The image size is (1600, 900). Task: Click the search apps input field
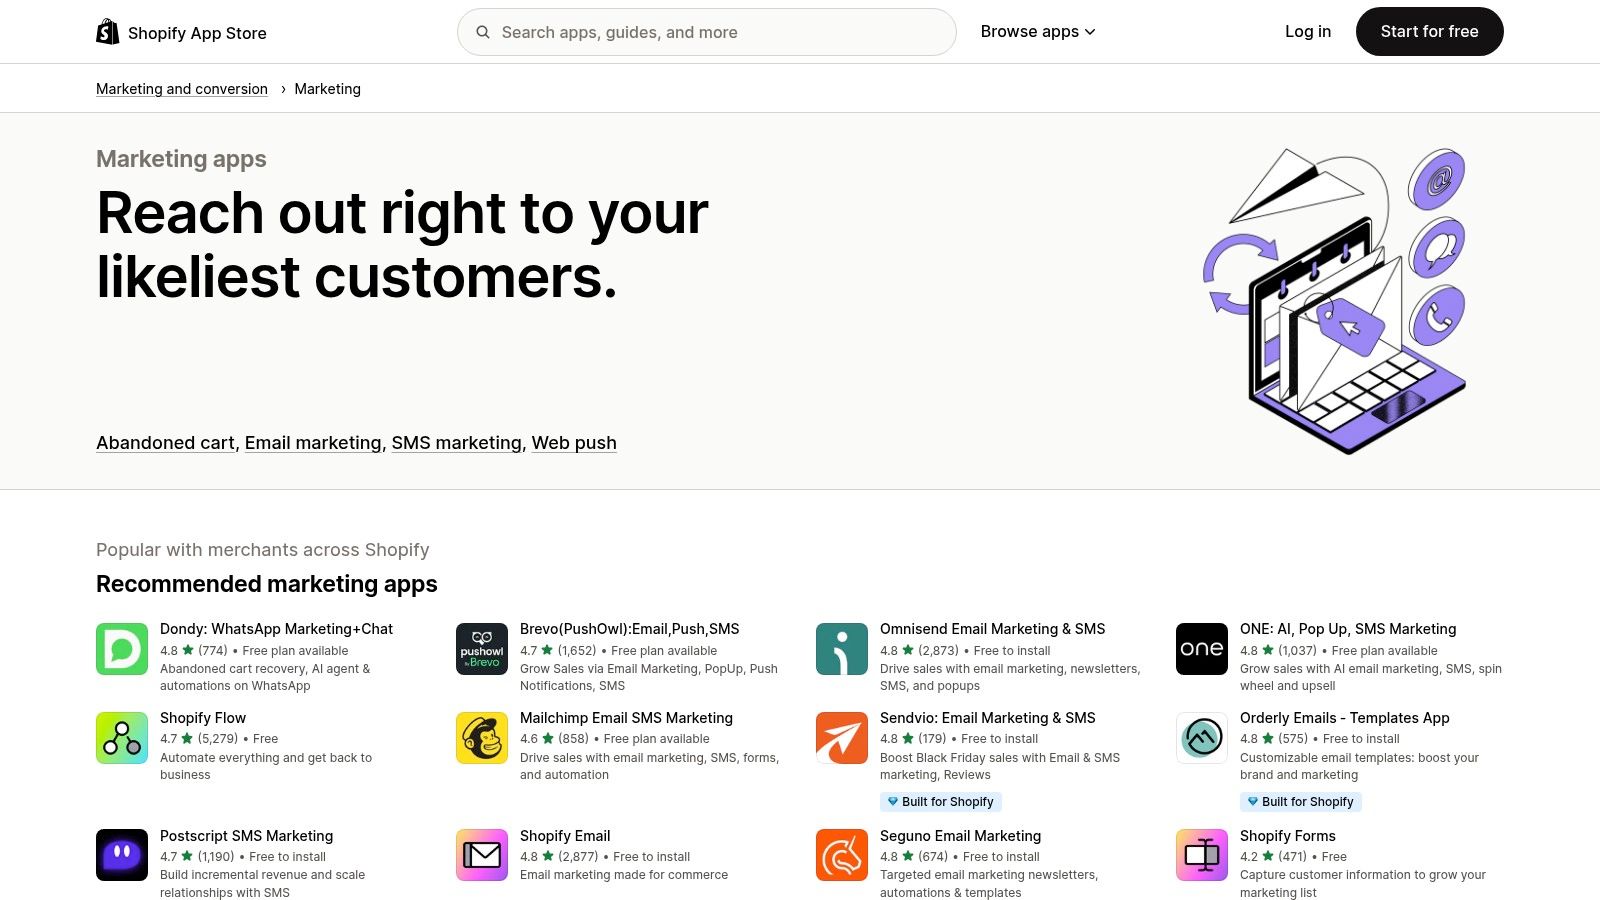click(x=706, y=31)
